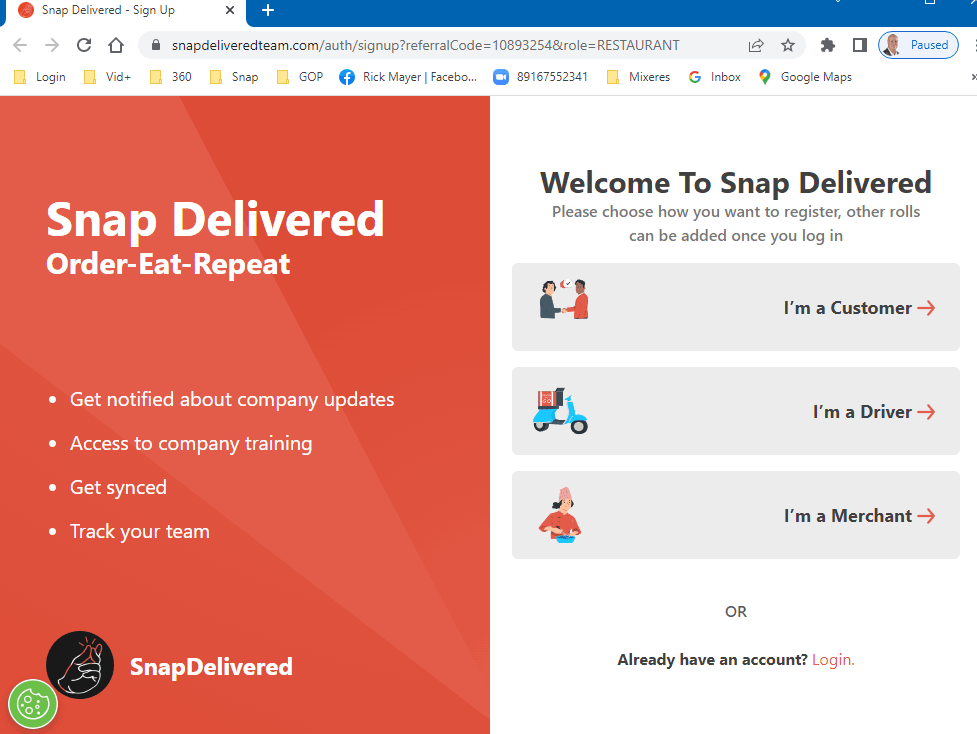Go to the browser home page icon
This screenshot has width=977, height=734.
pos(116,45)
